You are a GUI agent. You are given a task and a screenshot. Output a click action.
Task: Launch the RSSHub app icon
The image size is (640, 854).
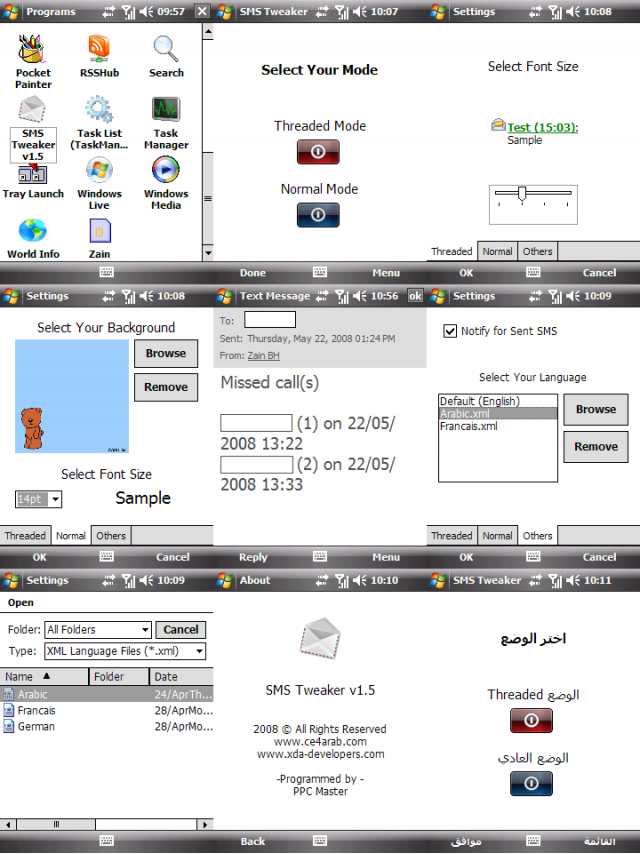click(x=99, y=49)
